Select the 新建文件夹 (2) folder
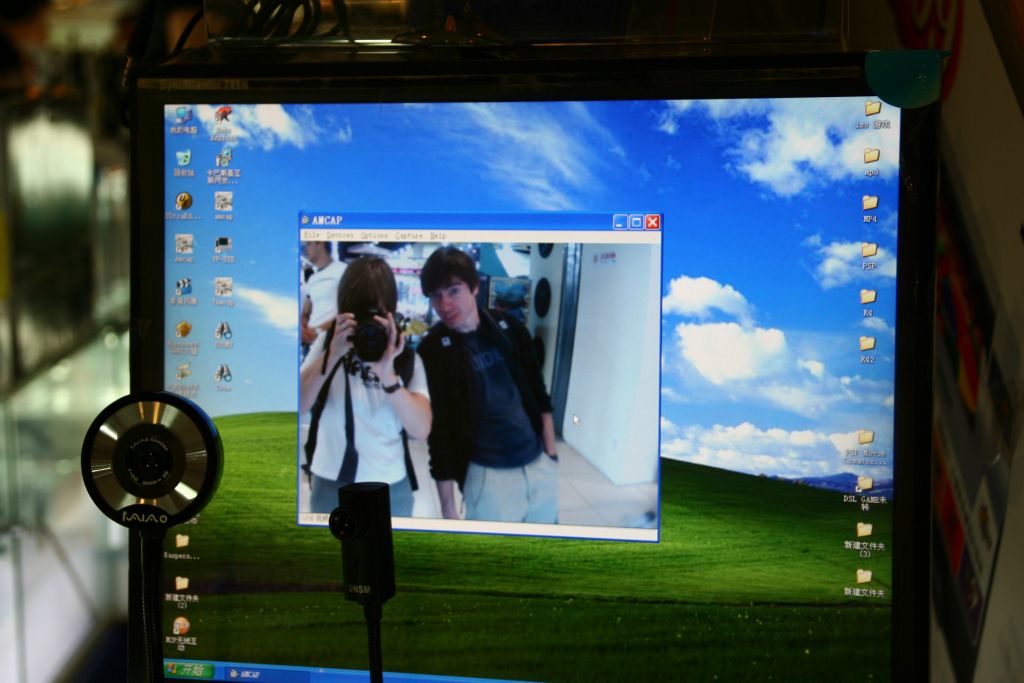 [182, 592]
